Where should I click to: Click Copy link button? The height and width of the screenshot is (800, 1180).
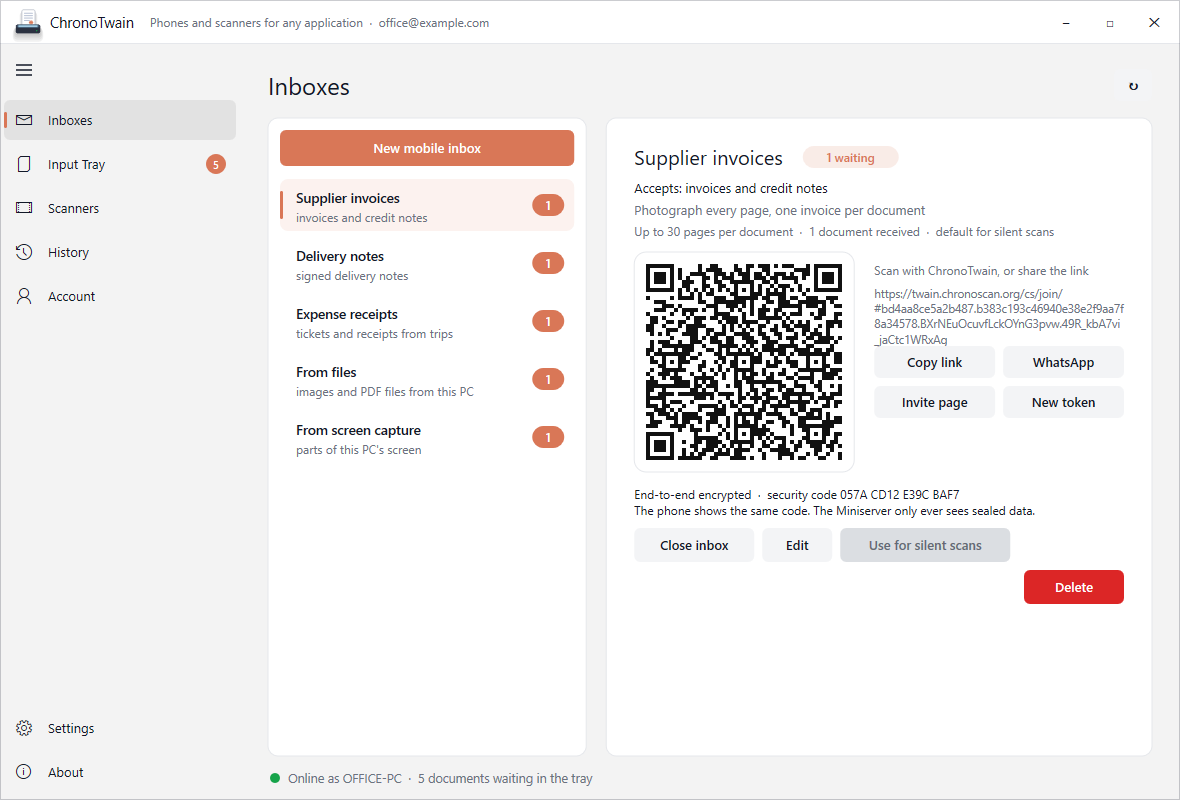pos(934,362)
